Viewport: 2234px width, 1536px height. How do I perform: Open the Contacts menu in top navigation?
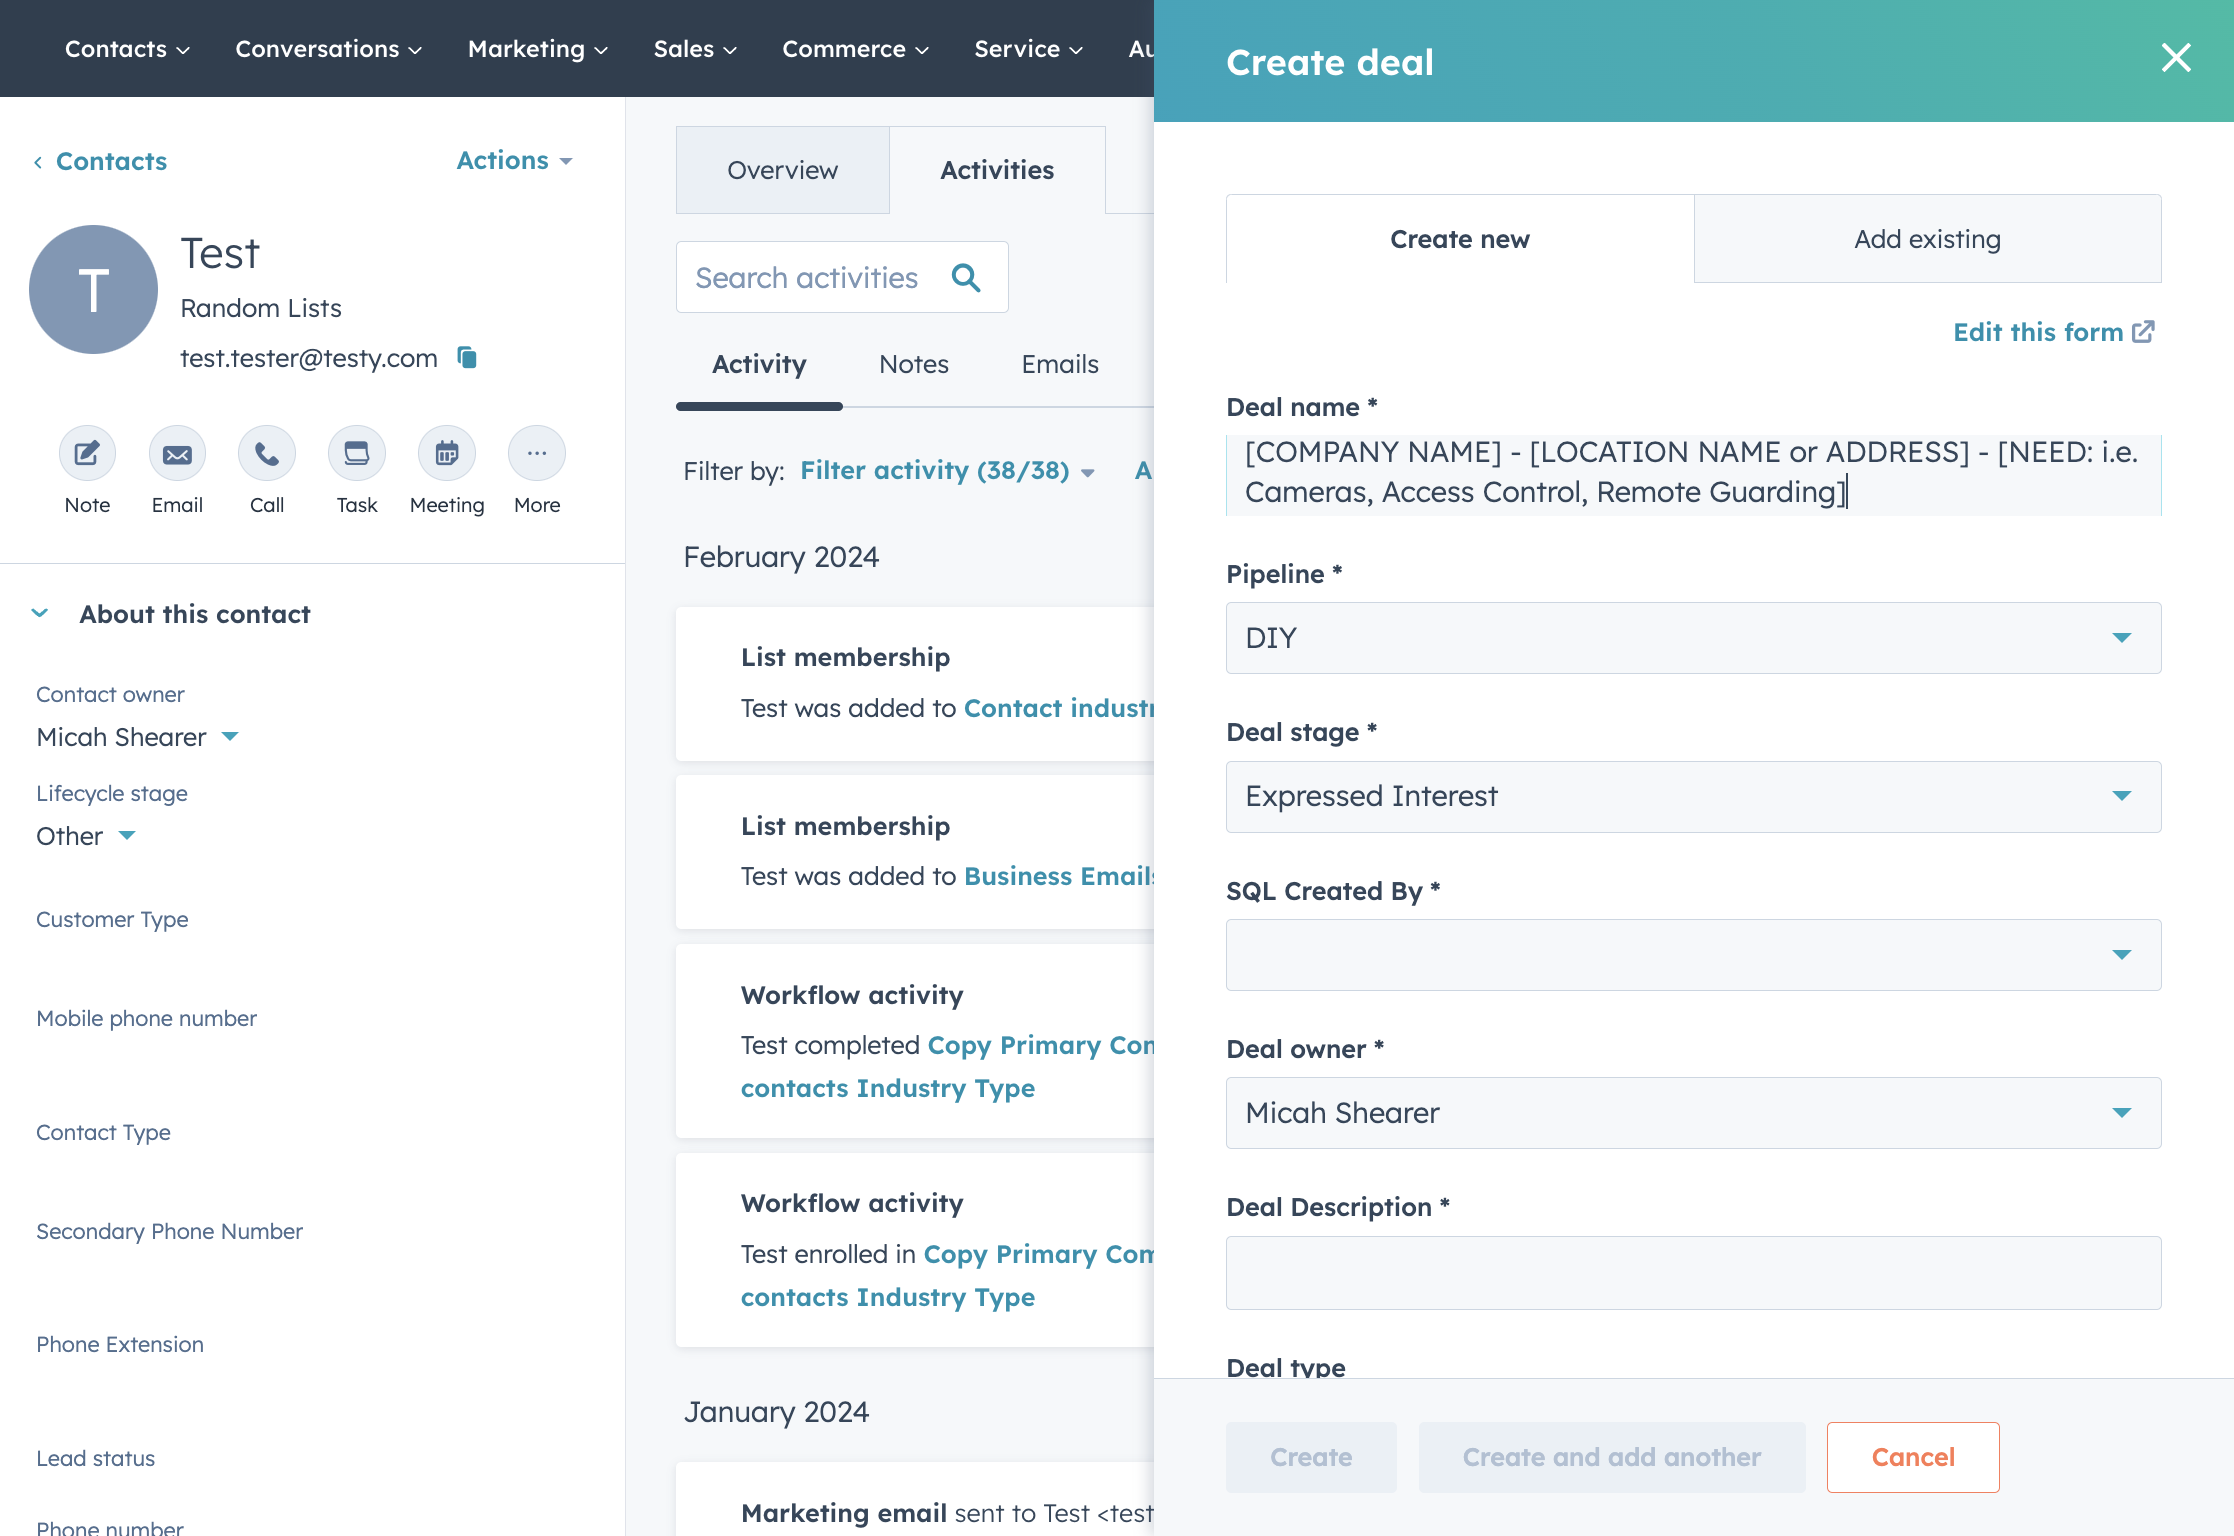pyautogui.click(x=127, y=49)
